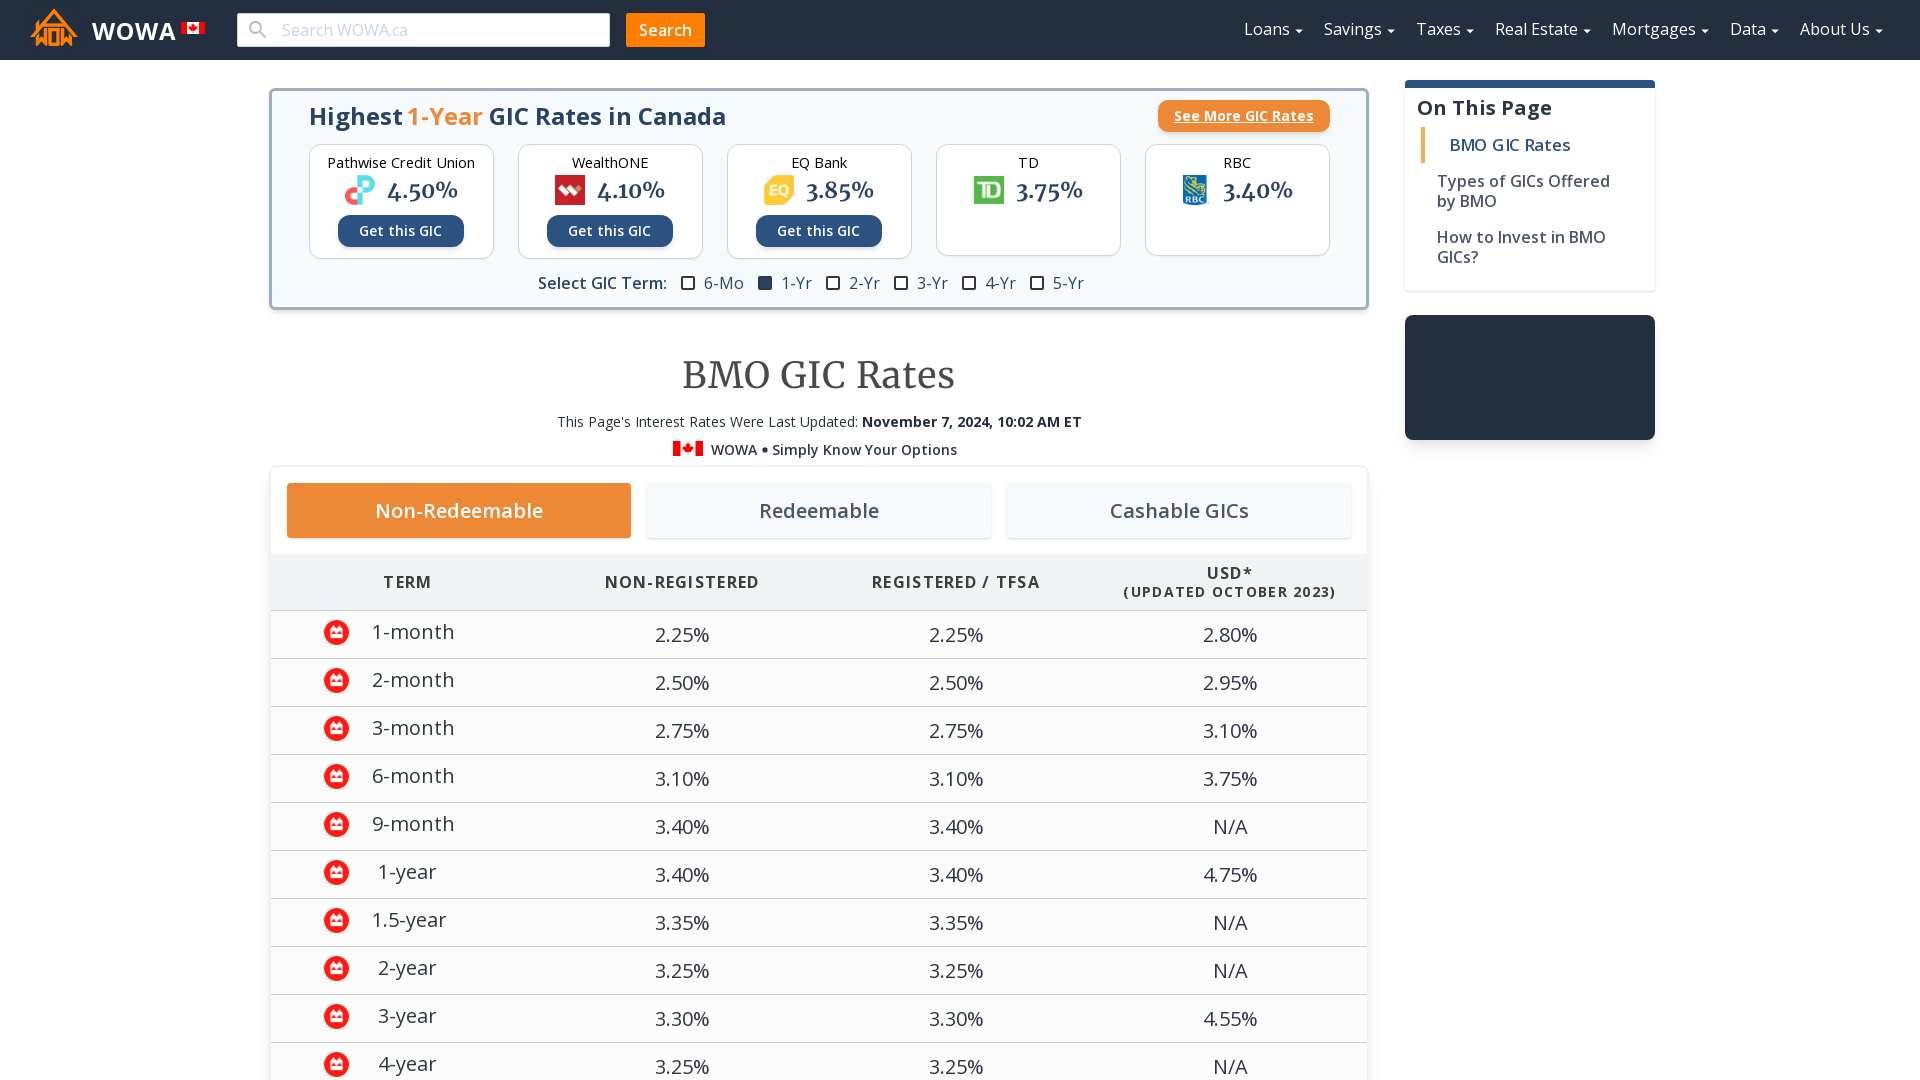The width and height of the screenshot is (1920, 1080).
Task: Switch to the Redeemable tab
Action: click(x=819, y=511)
